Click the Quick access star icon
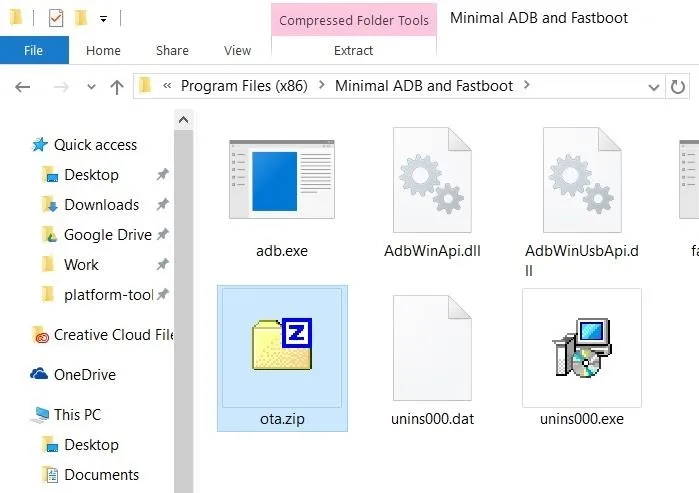The width and height of the screenshot is (699, 493). click(x=40, y=144)
